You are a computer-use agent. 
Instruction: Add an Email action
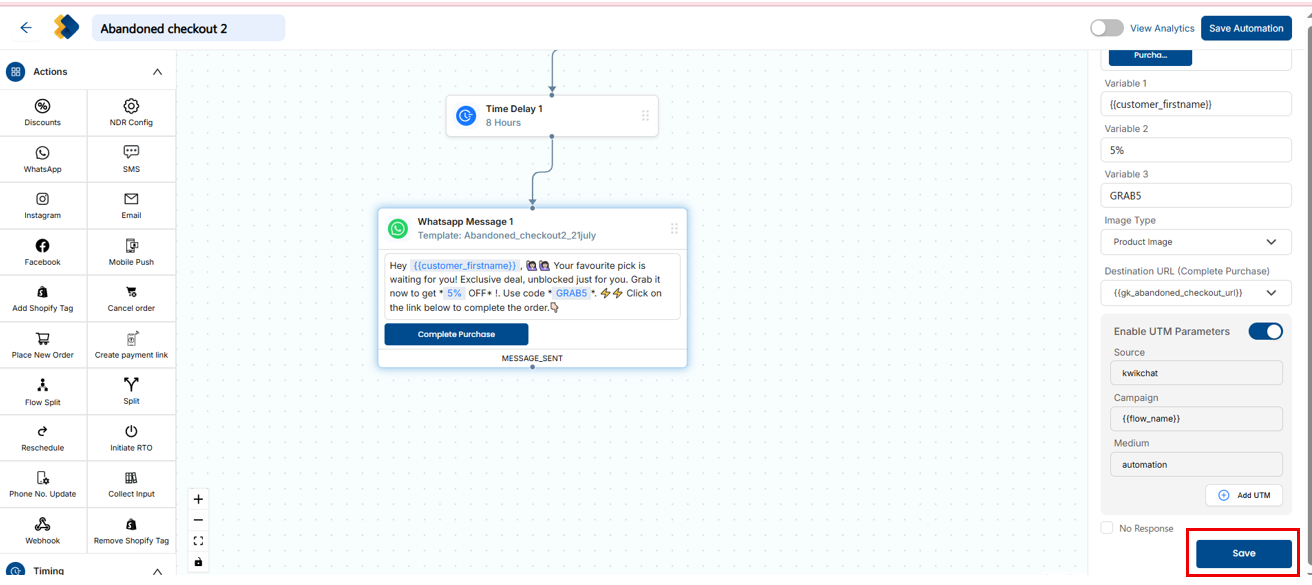pos(131,206)
